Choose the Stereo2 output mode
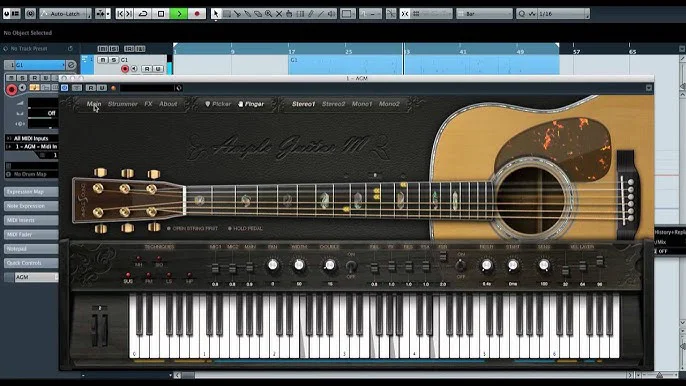 coord(333,104)
